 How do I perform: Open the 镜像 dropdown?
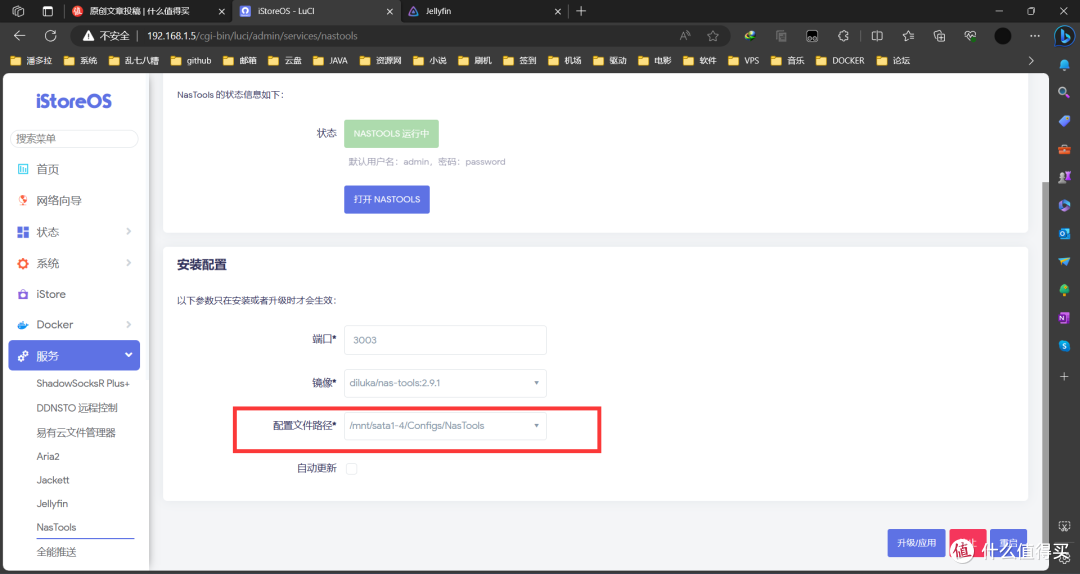(445, 383)
